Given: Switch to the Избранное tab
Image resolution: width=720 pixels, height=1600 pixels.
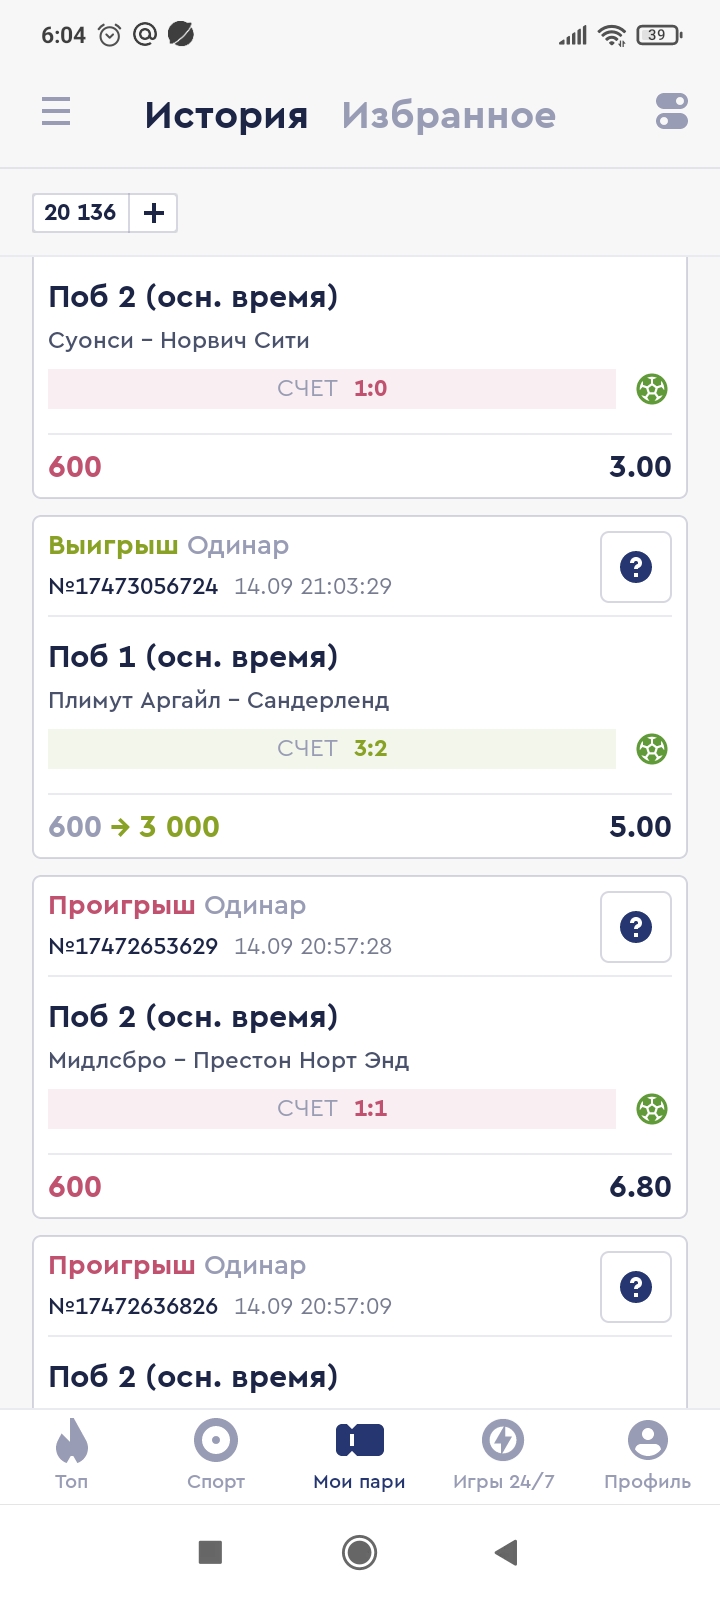Looking at the screenshot, I should tap(448, 115).
